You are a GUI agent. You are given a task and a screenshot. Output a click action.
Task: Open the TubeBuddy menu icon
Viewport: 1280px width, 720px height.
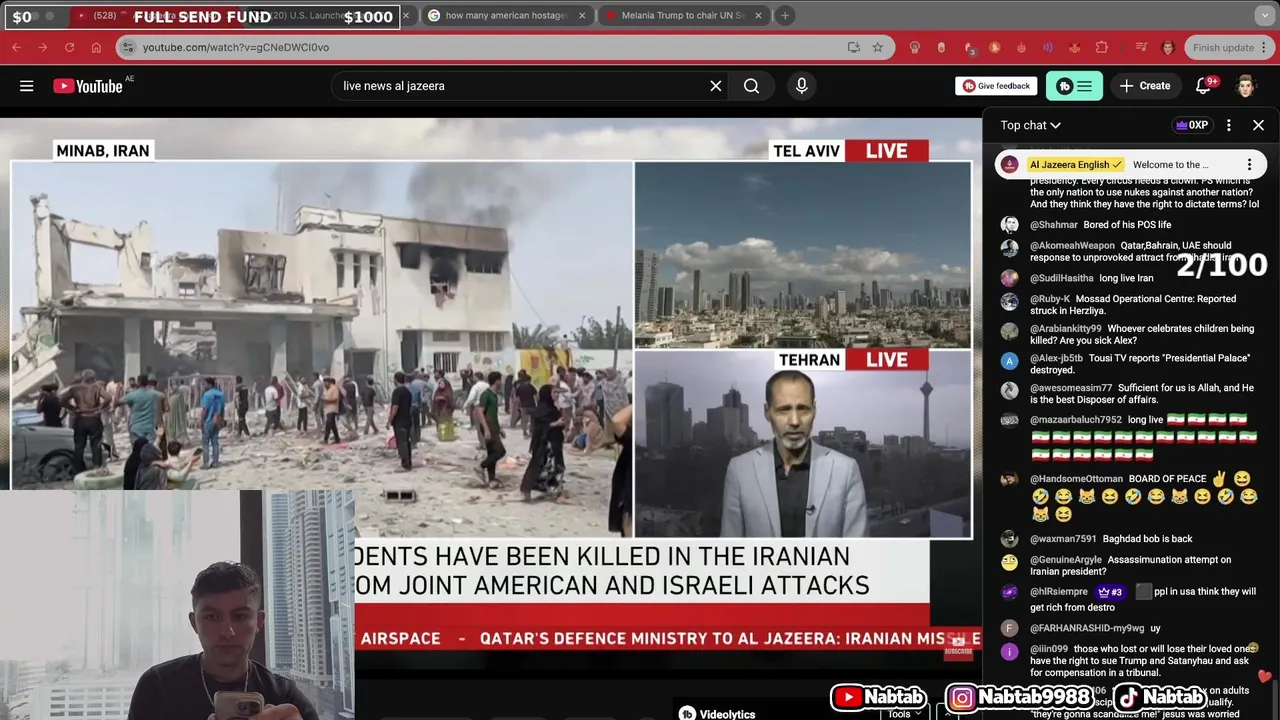1074,86
